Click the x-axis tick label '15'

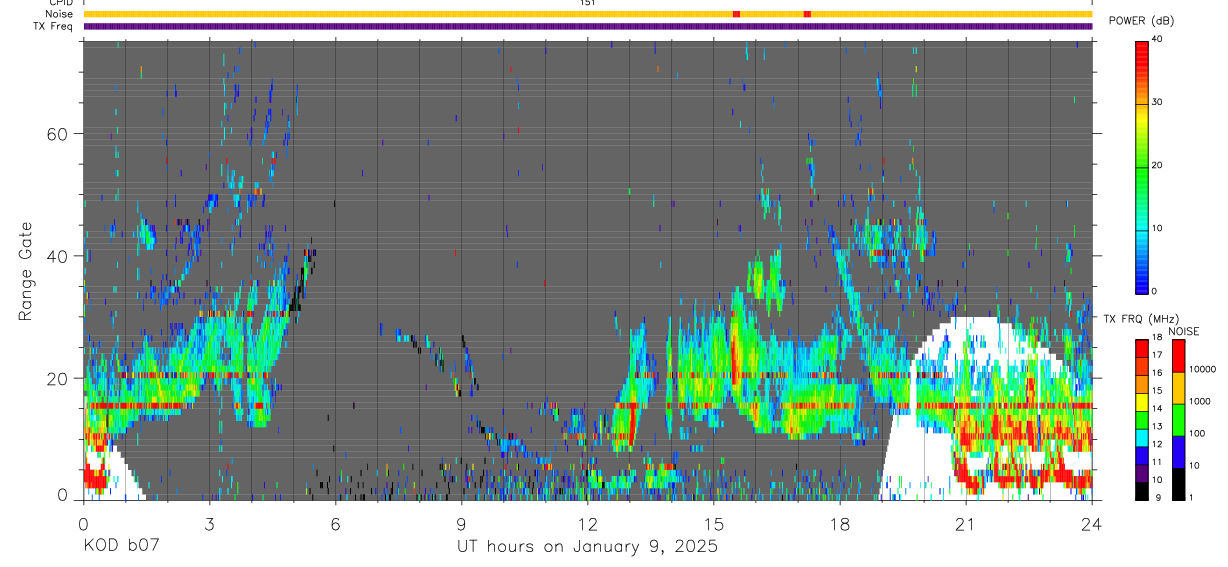(x=713, y=524)
